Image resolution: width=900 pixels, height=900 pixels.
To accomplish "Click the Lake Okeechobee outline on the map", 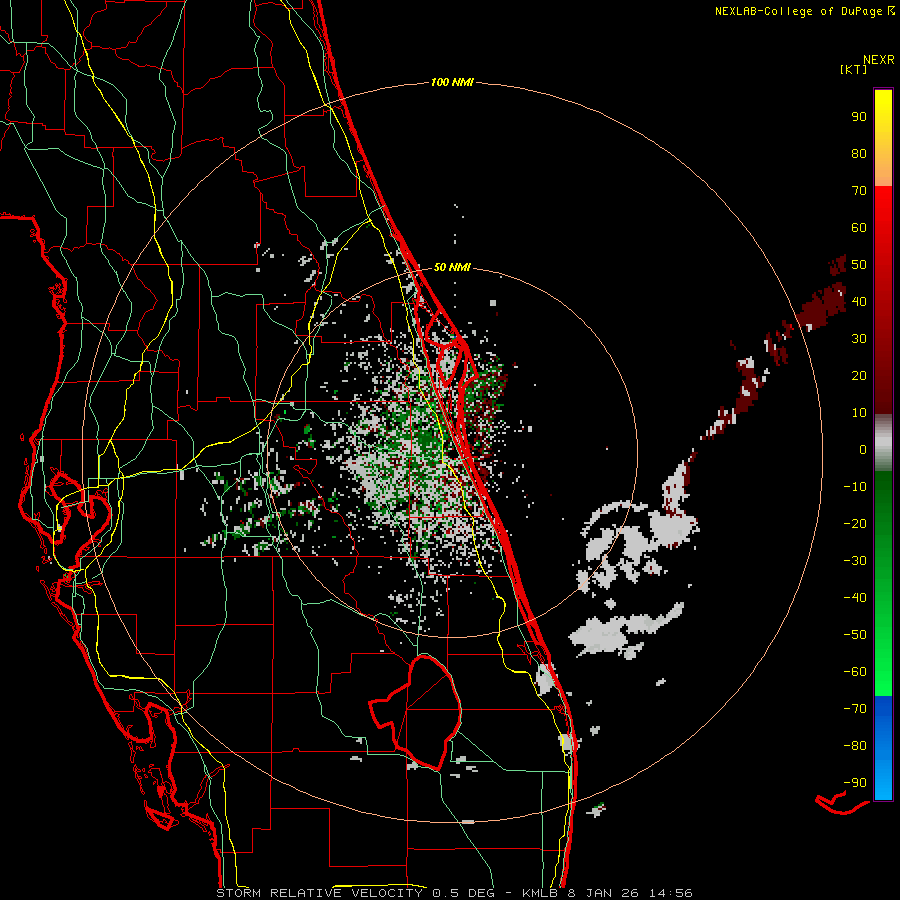I will [418, 712].
